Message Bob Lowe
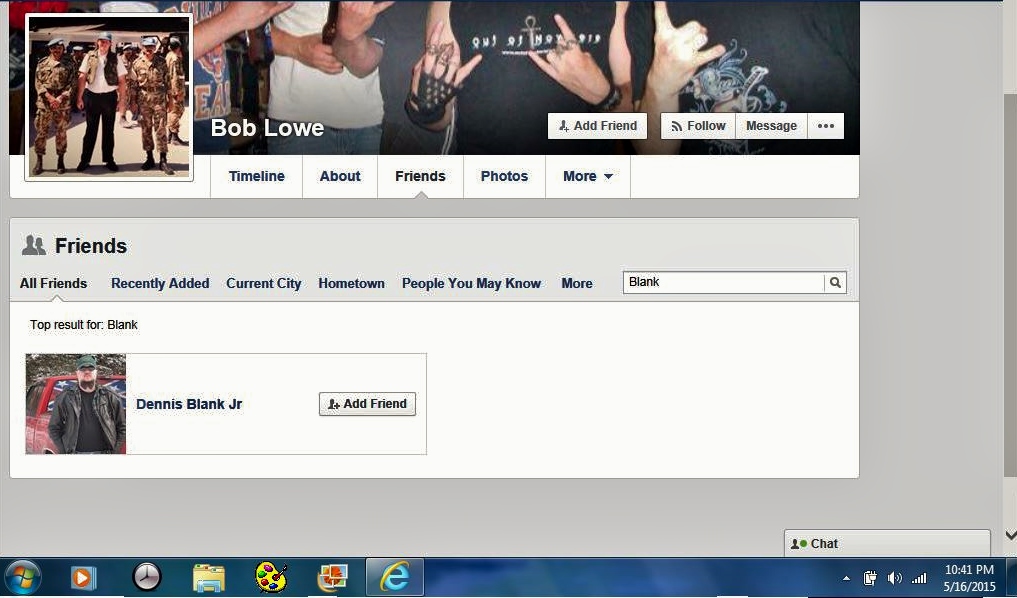 coord(771,126)
